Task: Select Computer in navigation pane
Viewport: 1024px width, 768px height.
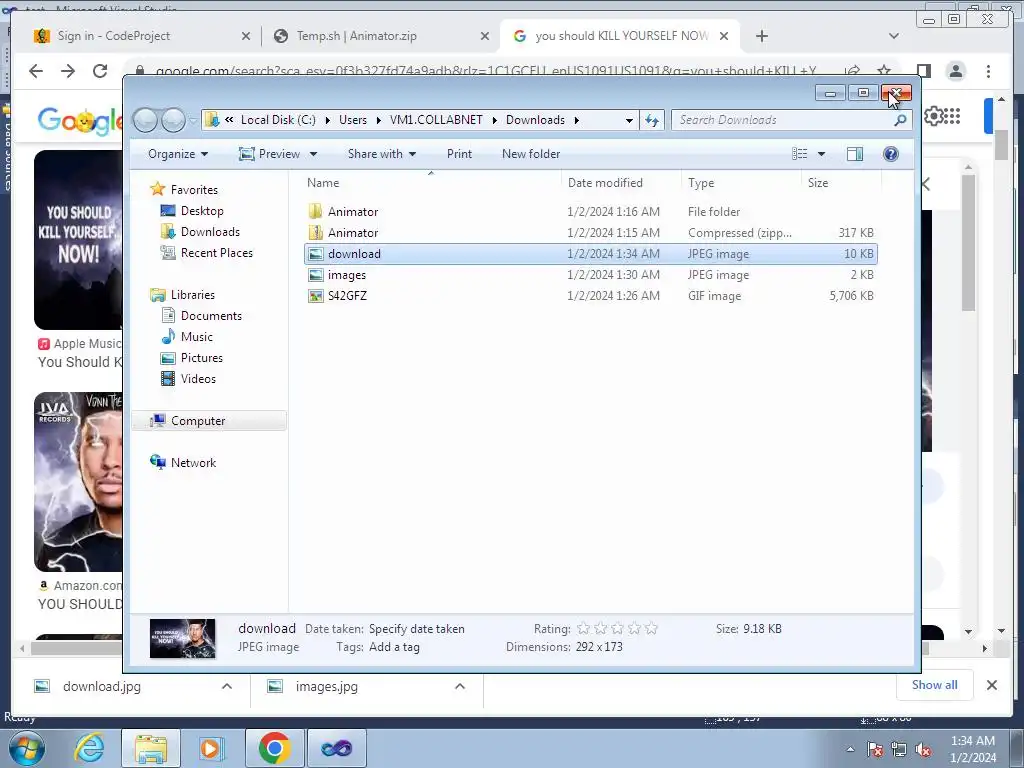Action: click(197, 421)
